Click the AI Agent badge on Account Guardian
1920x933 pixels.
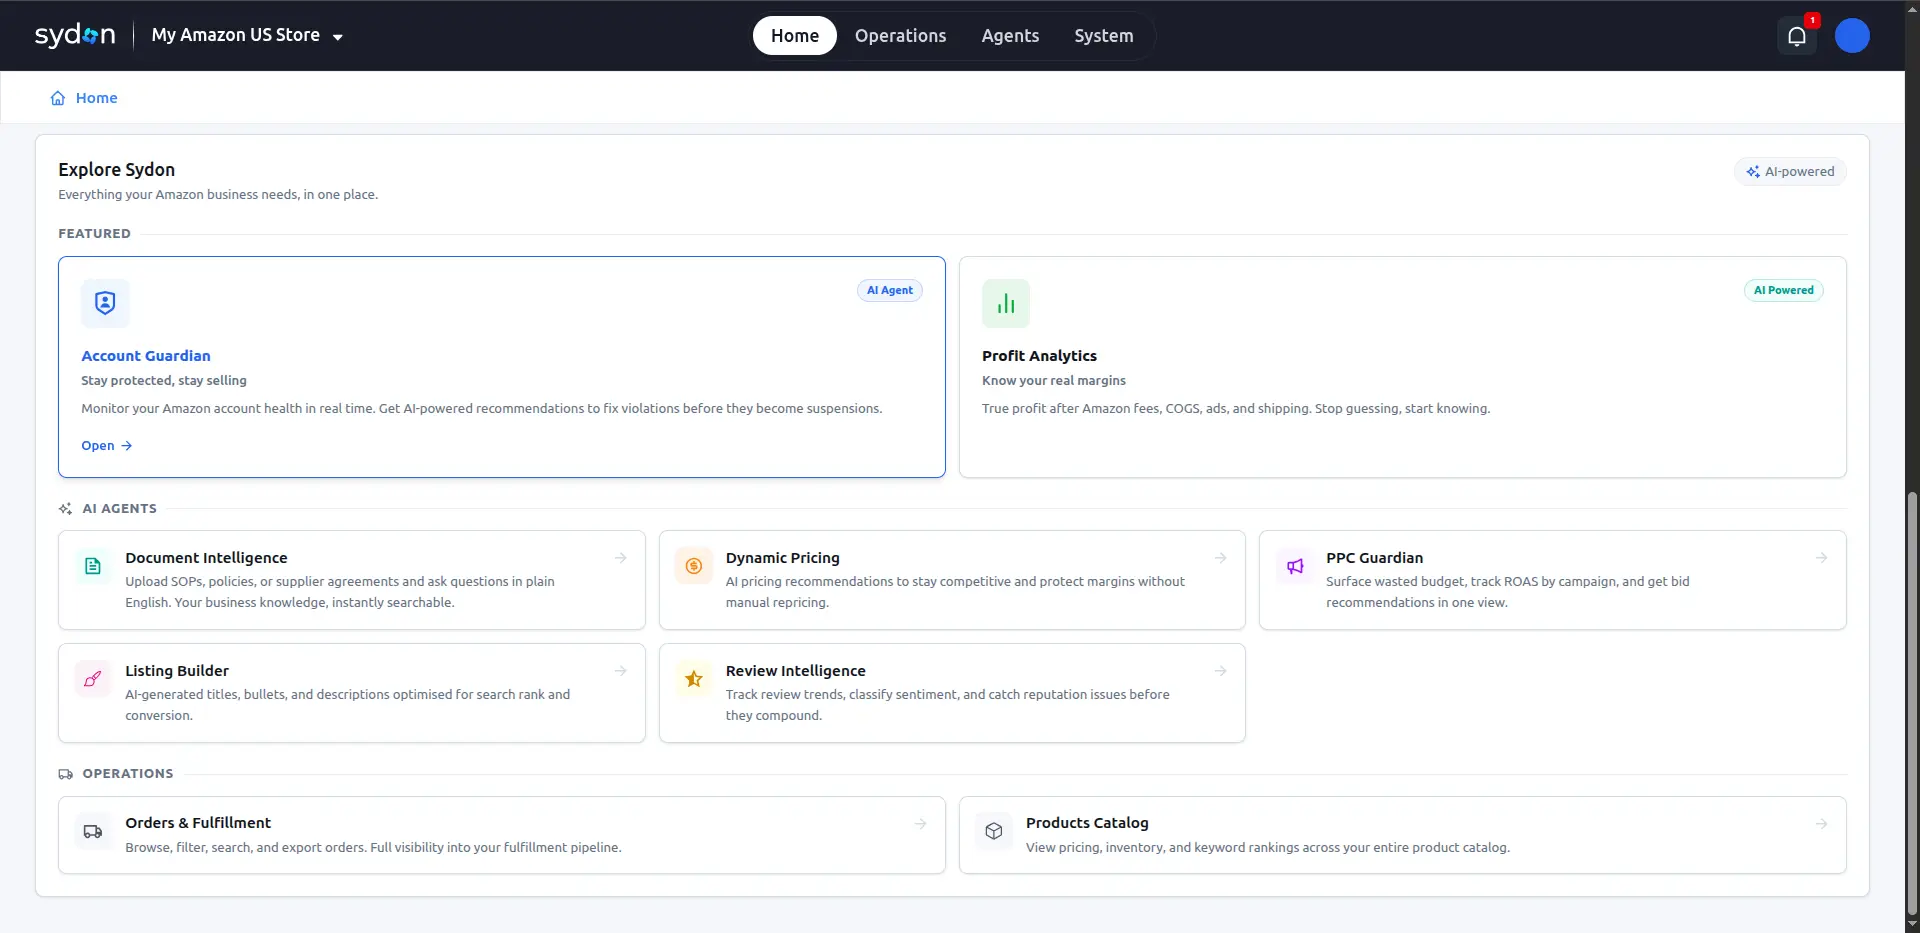coord(890,290)
